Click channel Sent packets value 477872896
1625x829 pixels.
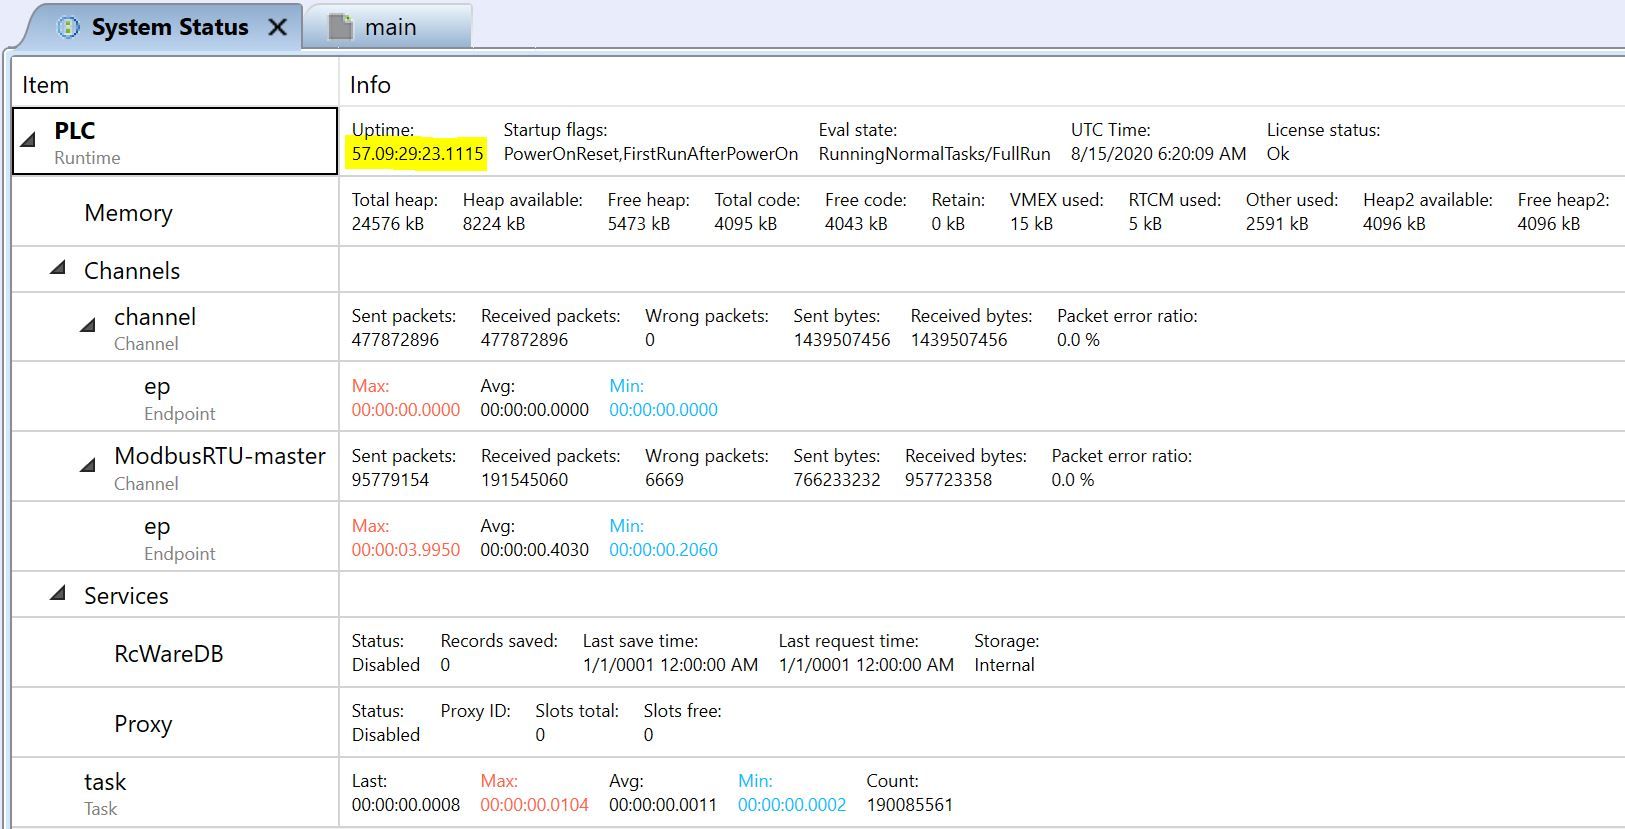(x=395, y=339)
